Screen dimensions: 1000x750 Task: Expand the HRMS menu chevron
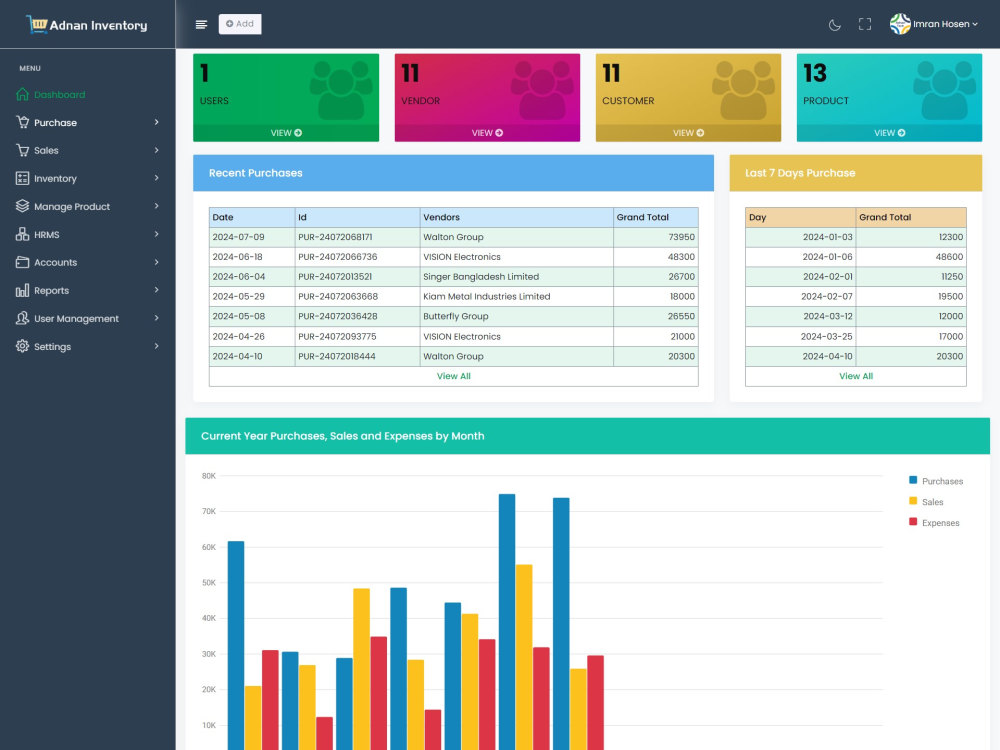tap(156, 234)
